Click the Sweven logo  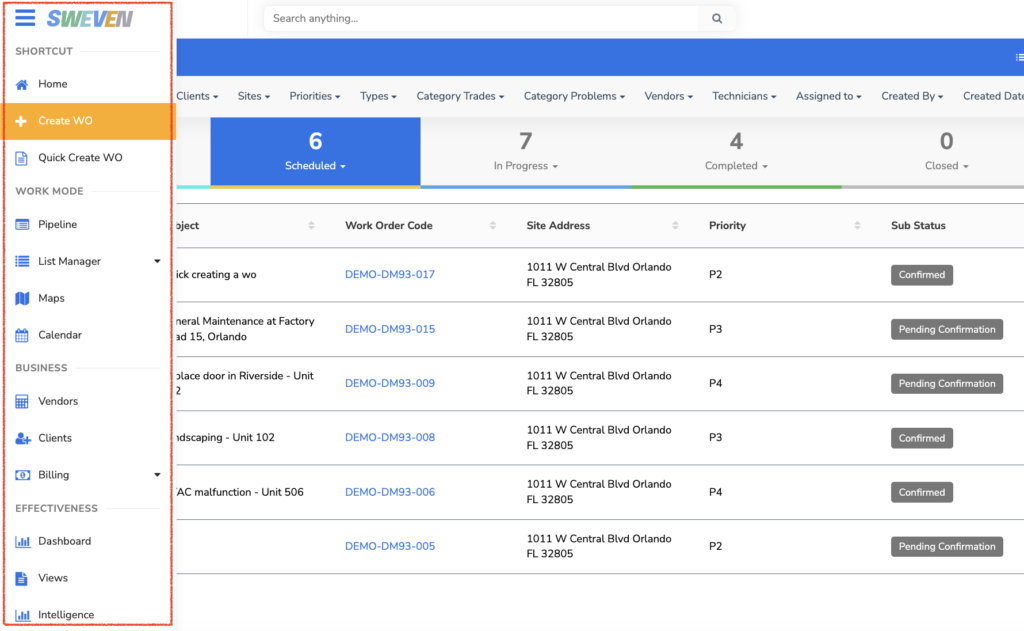pos(89,19)
